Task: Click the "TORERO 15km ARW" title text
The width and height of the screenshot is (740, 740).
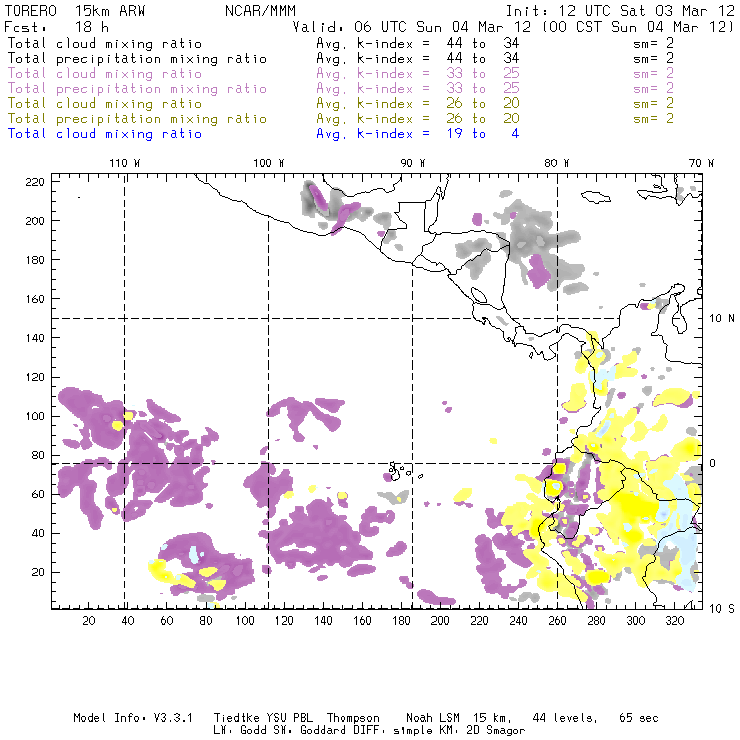Action: tap(75, 11)
